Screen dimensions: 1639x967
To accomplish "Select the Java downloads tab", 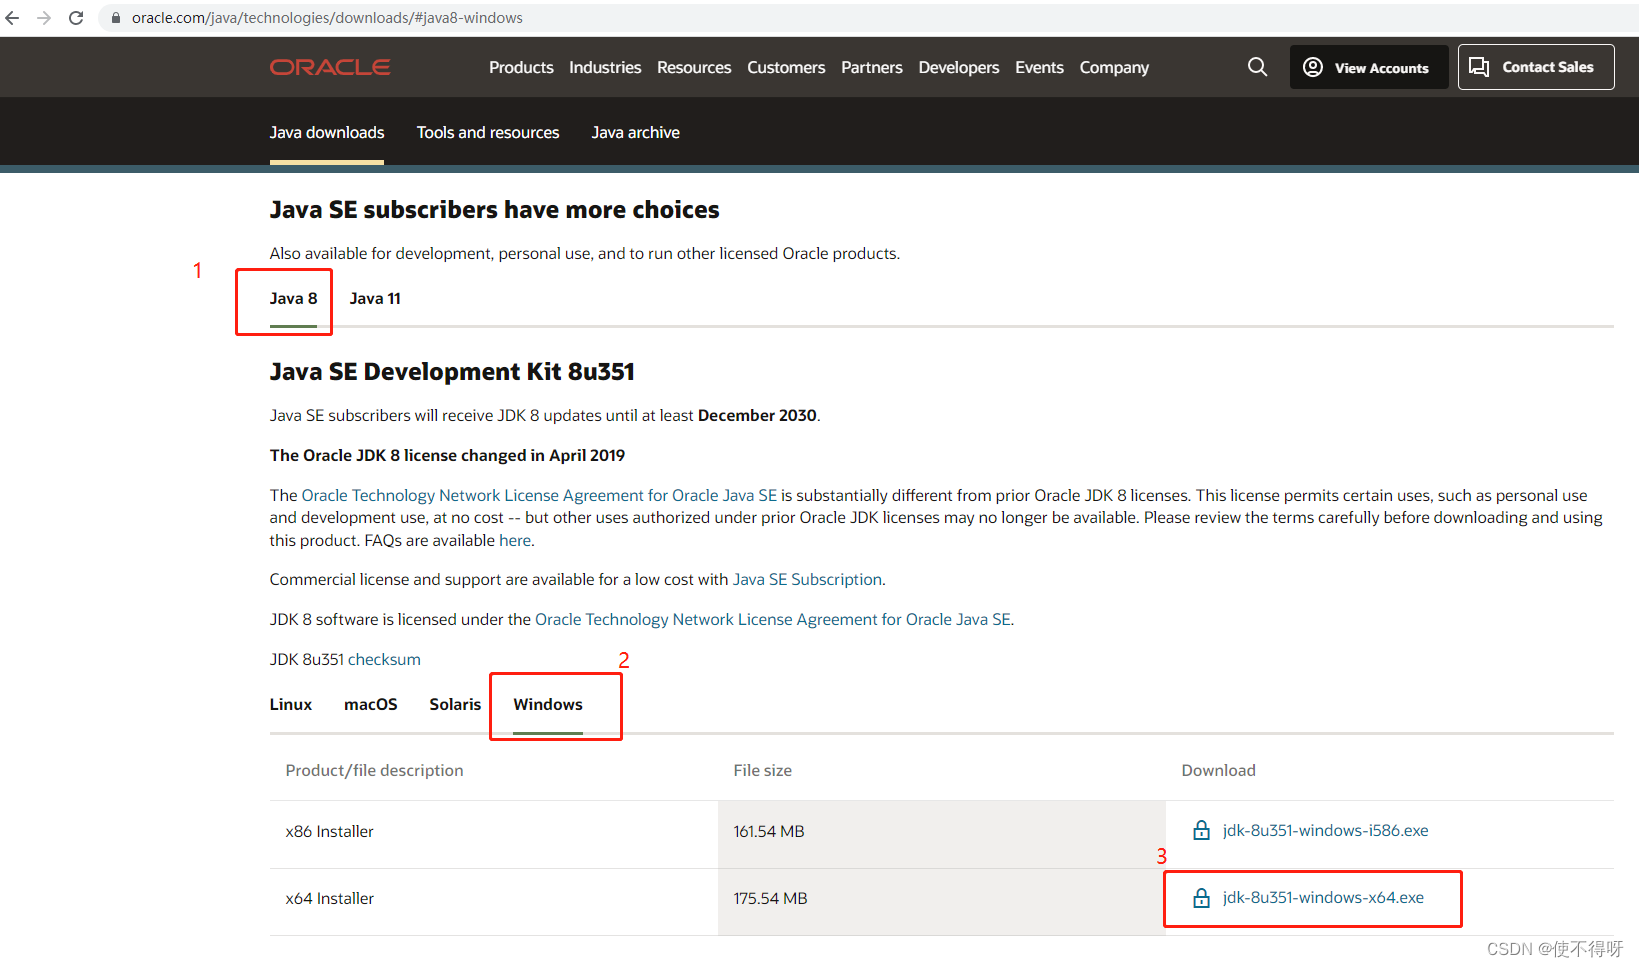I will 327,132.
